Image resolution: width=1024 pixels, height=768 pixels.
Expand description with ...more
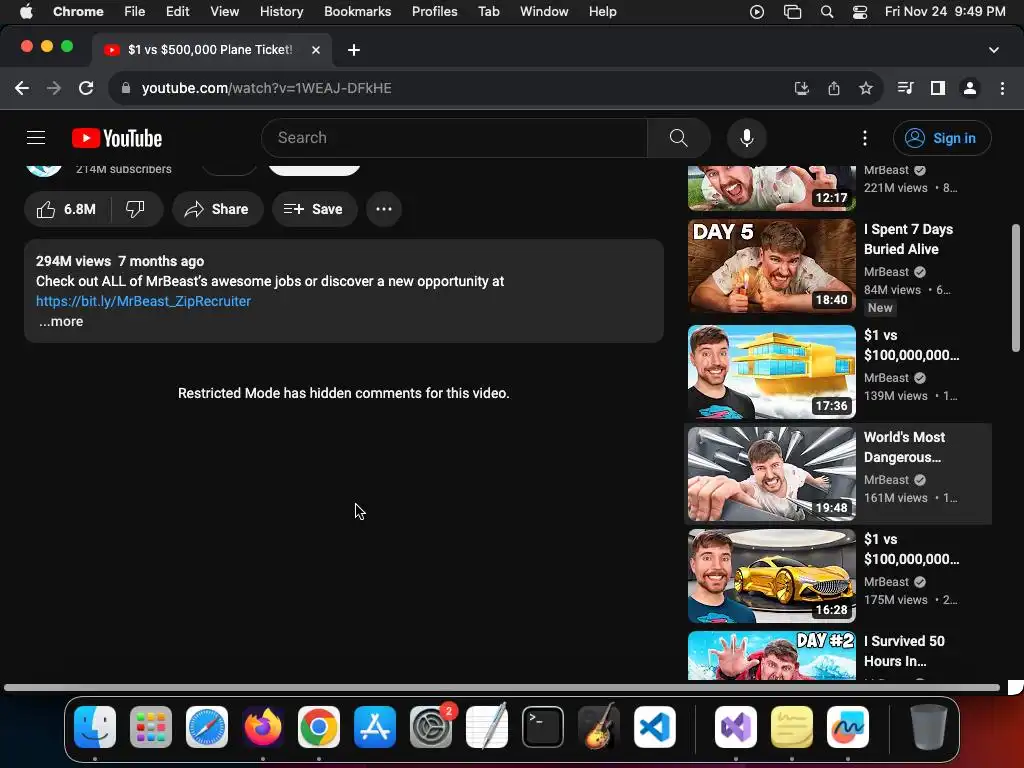coord(61,321)
